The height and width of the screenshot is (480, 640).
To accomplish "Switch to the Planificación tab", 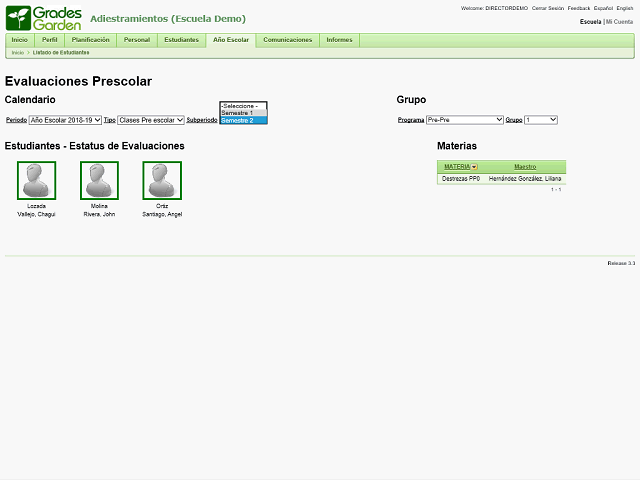I will click(91, 40).
